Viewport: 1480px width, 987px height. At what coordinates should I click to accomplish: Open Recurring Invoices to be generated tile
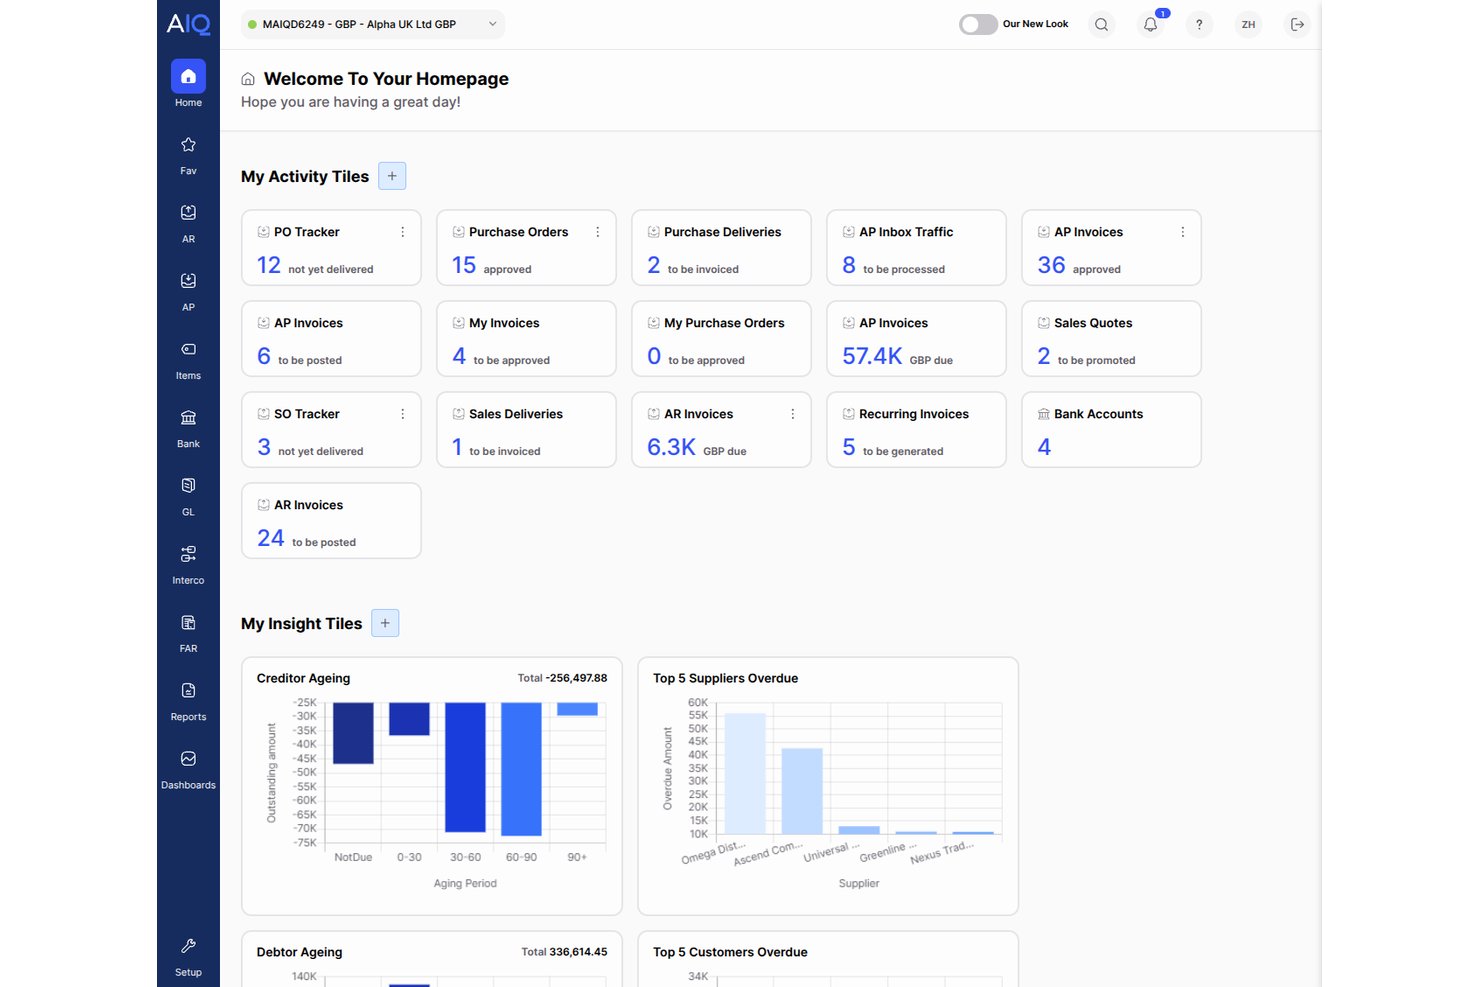pos(916,430)
